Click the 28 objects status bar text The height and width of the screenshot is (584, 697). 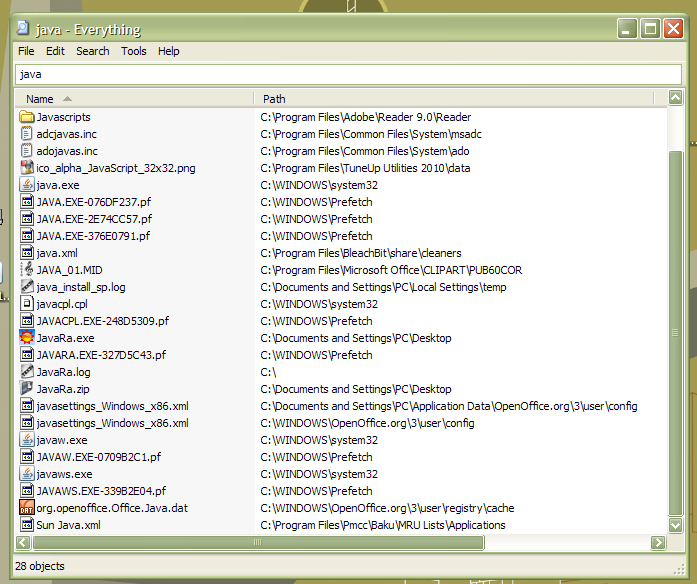(40, 566)
